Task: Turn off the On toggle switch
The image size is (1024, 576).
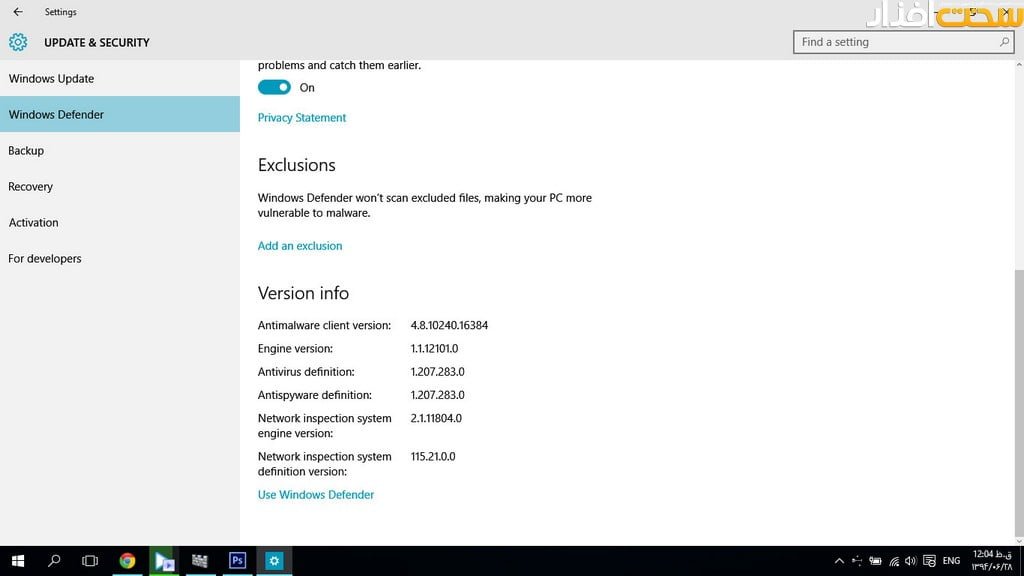Action: (x=274, y=87)
